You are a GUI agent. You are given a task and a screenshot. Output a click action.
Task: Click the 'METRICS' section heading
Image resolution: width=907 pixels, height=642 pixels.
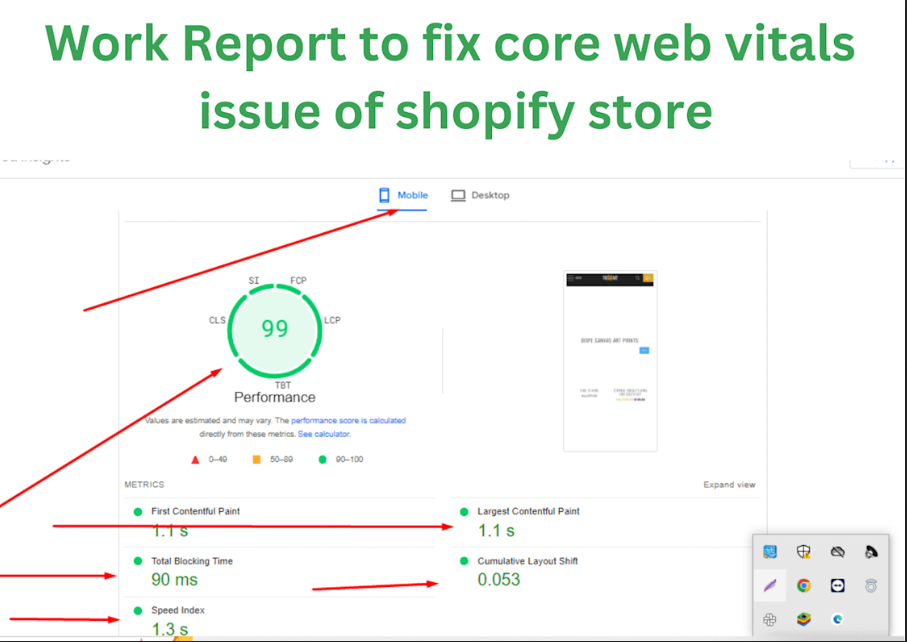click(x=144, y=485)
